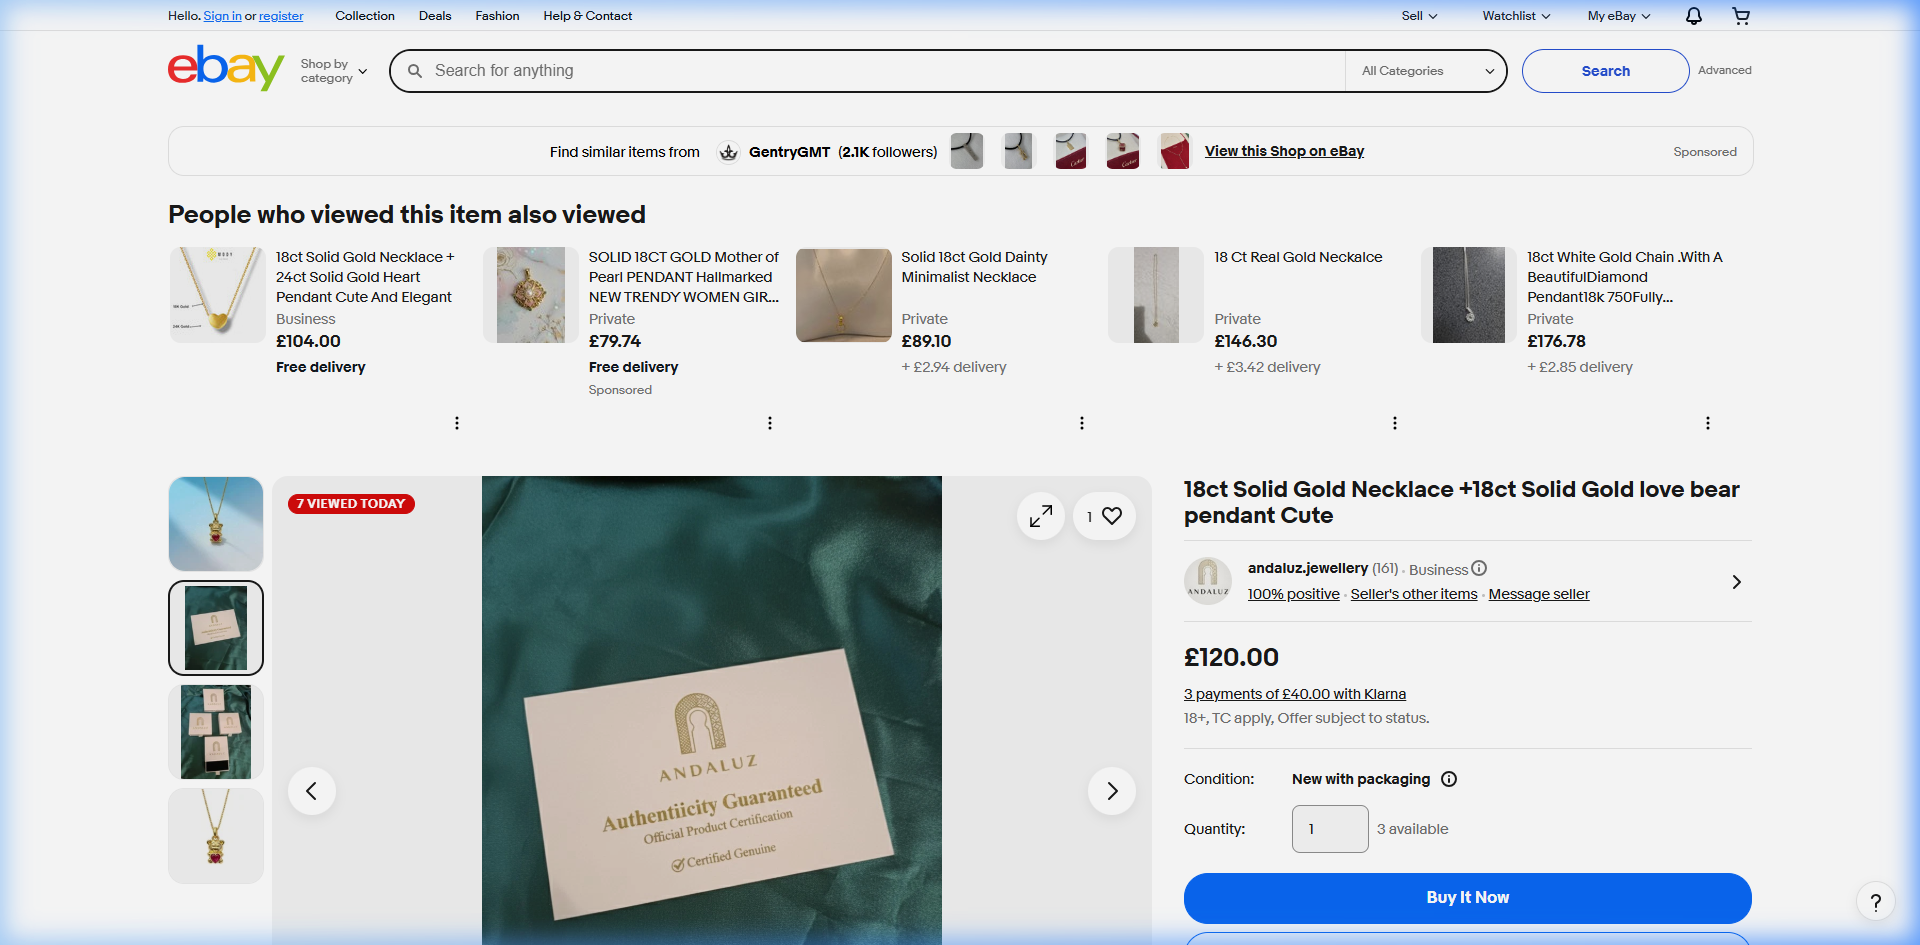
Task: Go to the Fashion menu item
Action: coord(497,16)
